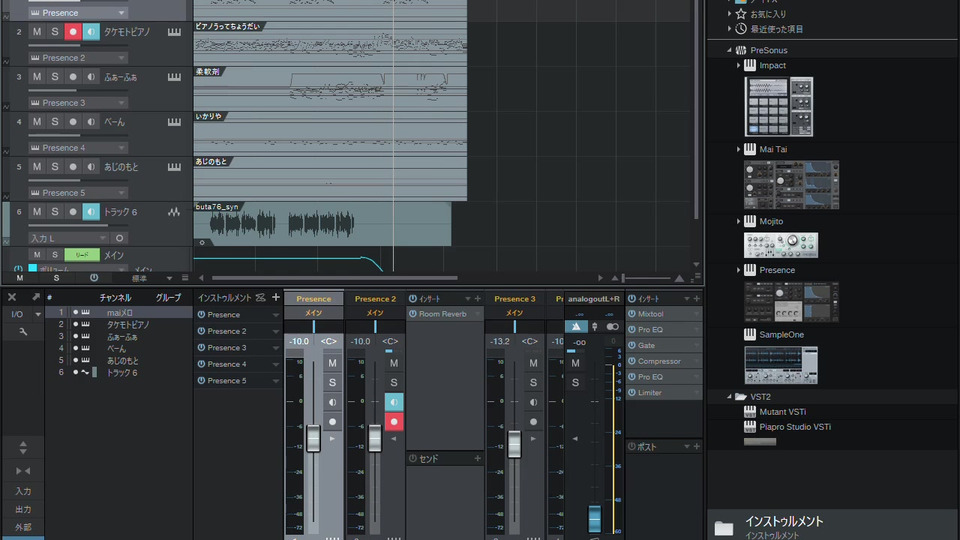Viewport: 960px width, 540px height.
Task: Select the SampleOne preview thumbnail
Action: tap(781, 366)
